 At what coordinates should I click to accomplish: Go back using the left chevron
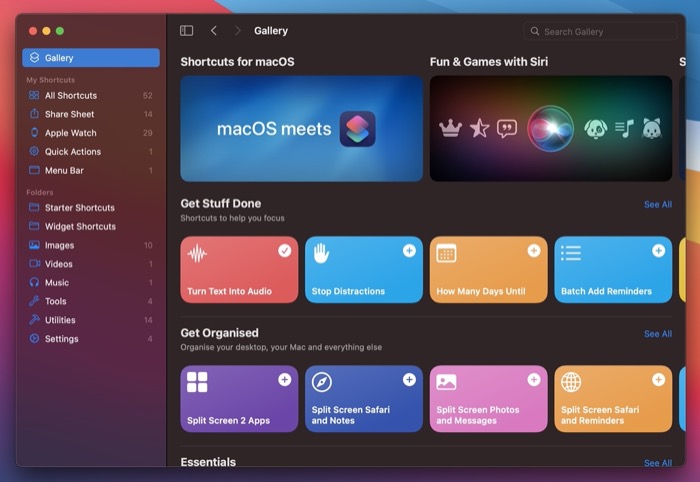coord(214,31)
